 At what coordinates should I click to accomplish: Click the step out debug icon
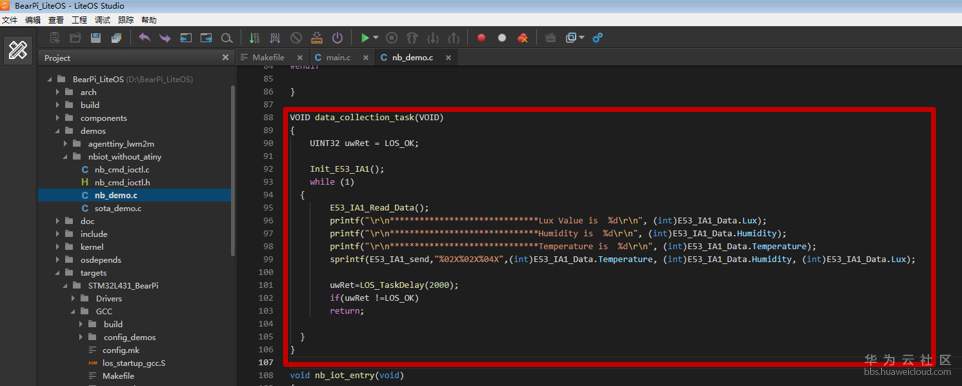pos(453,38)
